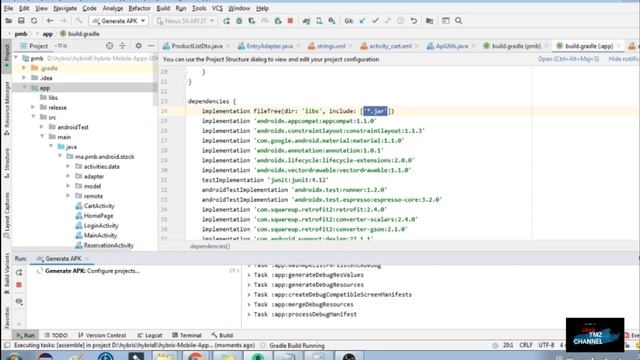The image size is (640, 360).
Task: Open the AVD Manager icon
Action: (x=319, y=21)
